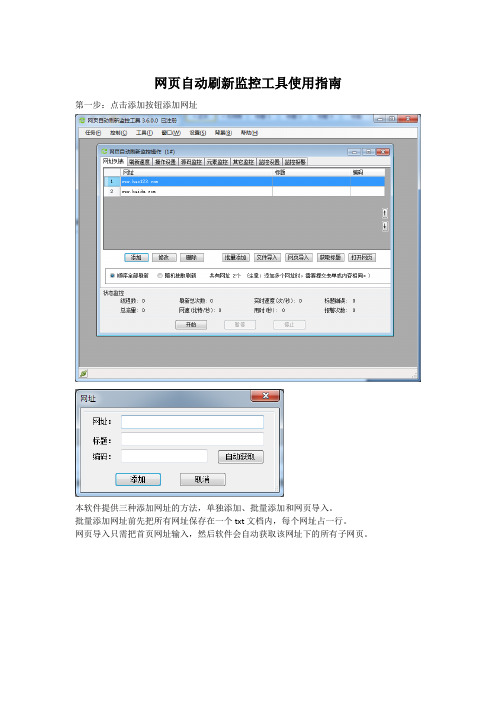Image resolution: width=496 pixels, height=702 pixels.
Task: Switch to the 其它监控 tab
Action: pos(244,162)
